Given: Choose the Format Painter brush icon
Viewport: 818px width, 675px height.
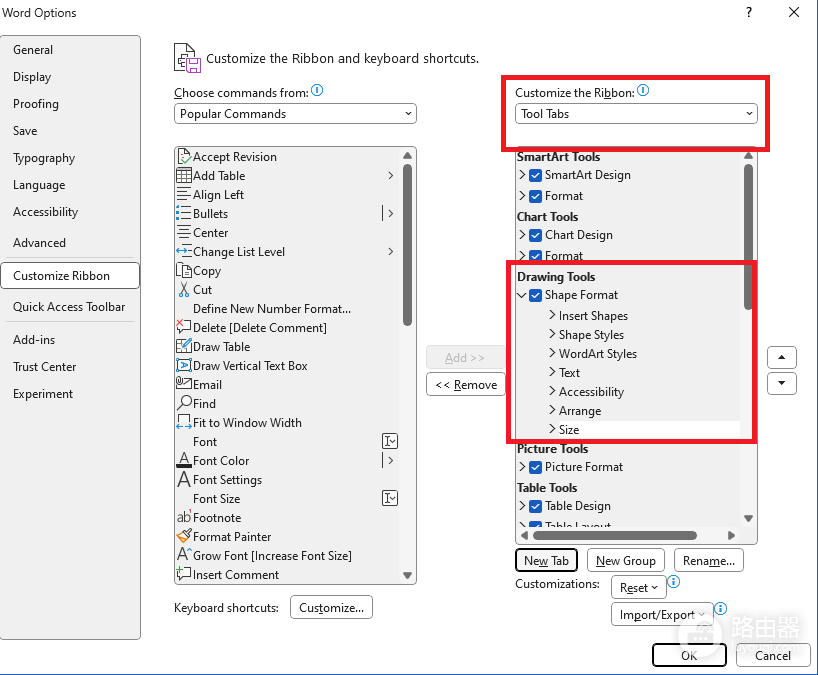Looking at the screenshot, I should click(x=184, y=536).
